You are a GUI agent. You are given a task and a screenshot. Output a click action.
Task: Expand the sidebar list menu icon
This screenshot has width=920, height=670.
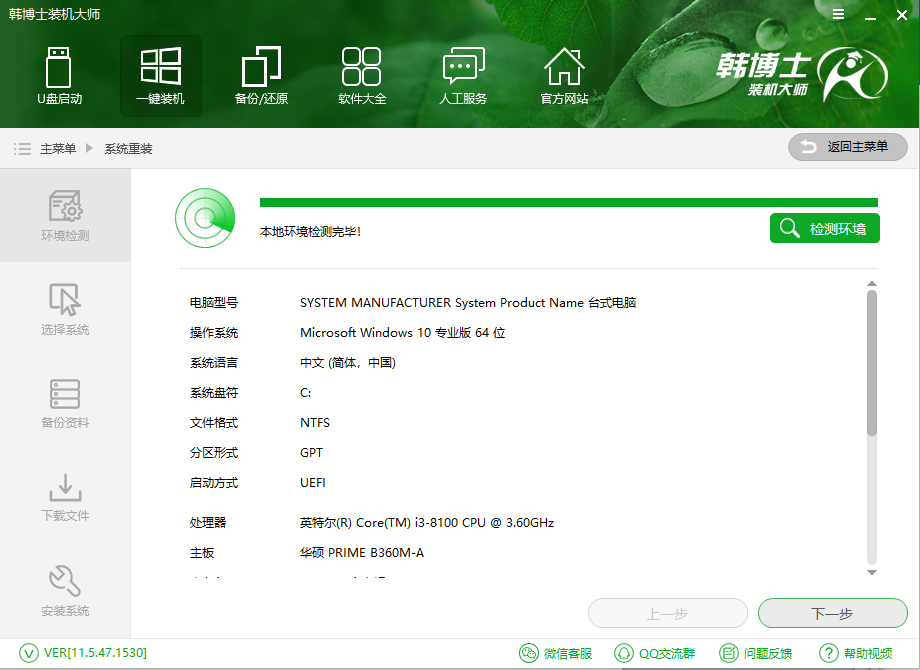(21, 147)
